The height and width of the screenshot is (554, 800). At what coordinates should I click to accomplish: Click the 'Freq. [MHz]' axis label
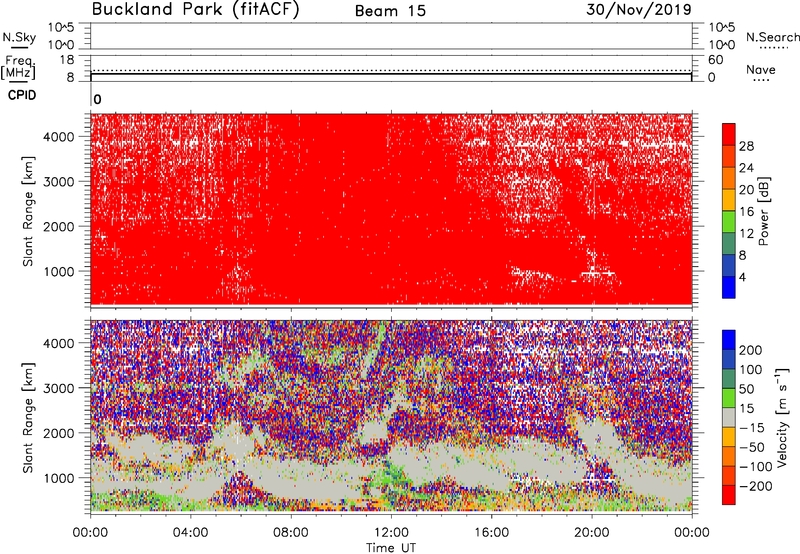pos(18,68)
